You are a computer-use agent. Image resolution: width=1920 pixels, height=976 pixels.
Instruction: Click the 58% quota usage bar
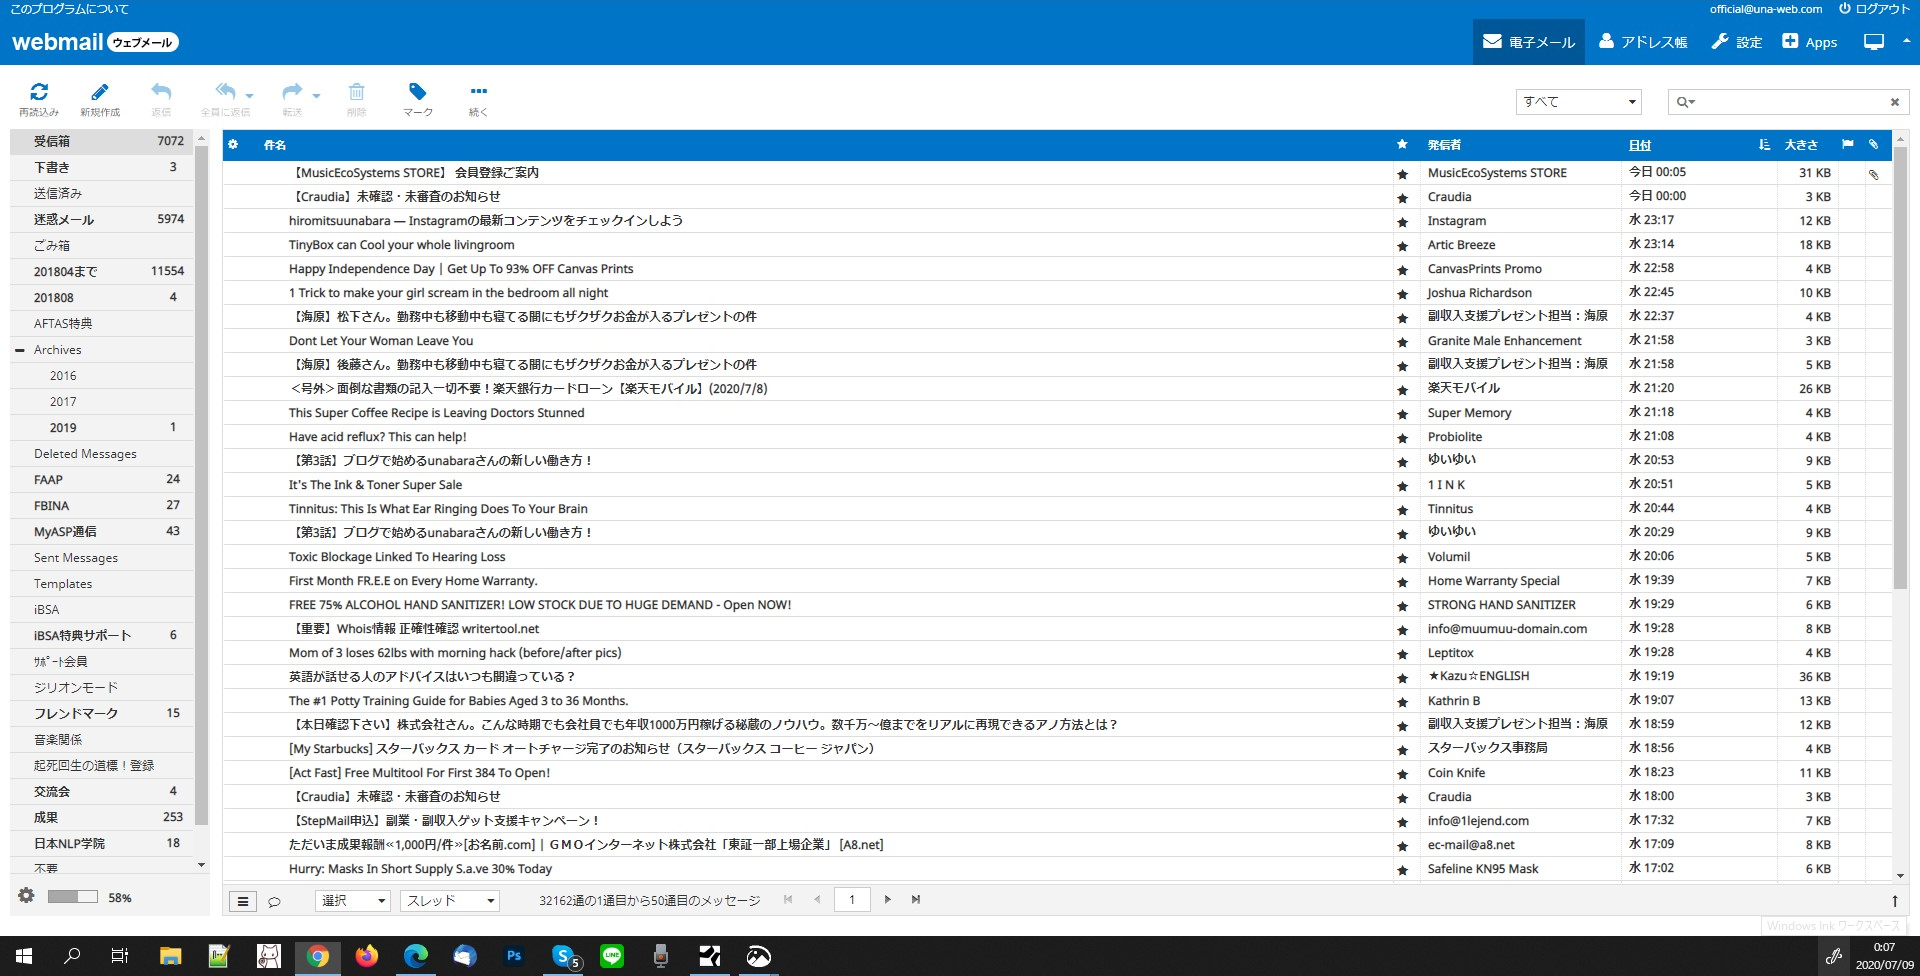pyautogui.click(x=73, y=897)
